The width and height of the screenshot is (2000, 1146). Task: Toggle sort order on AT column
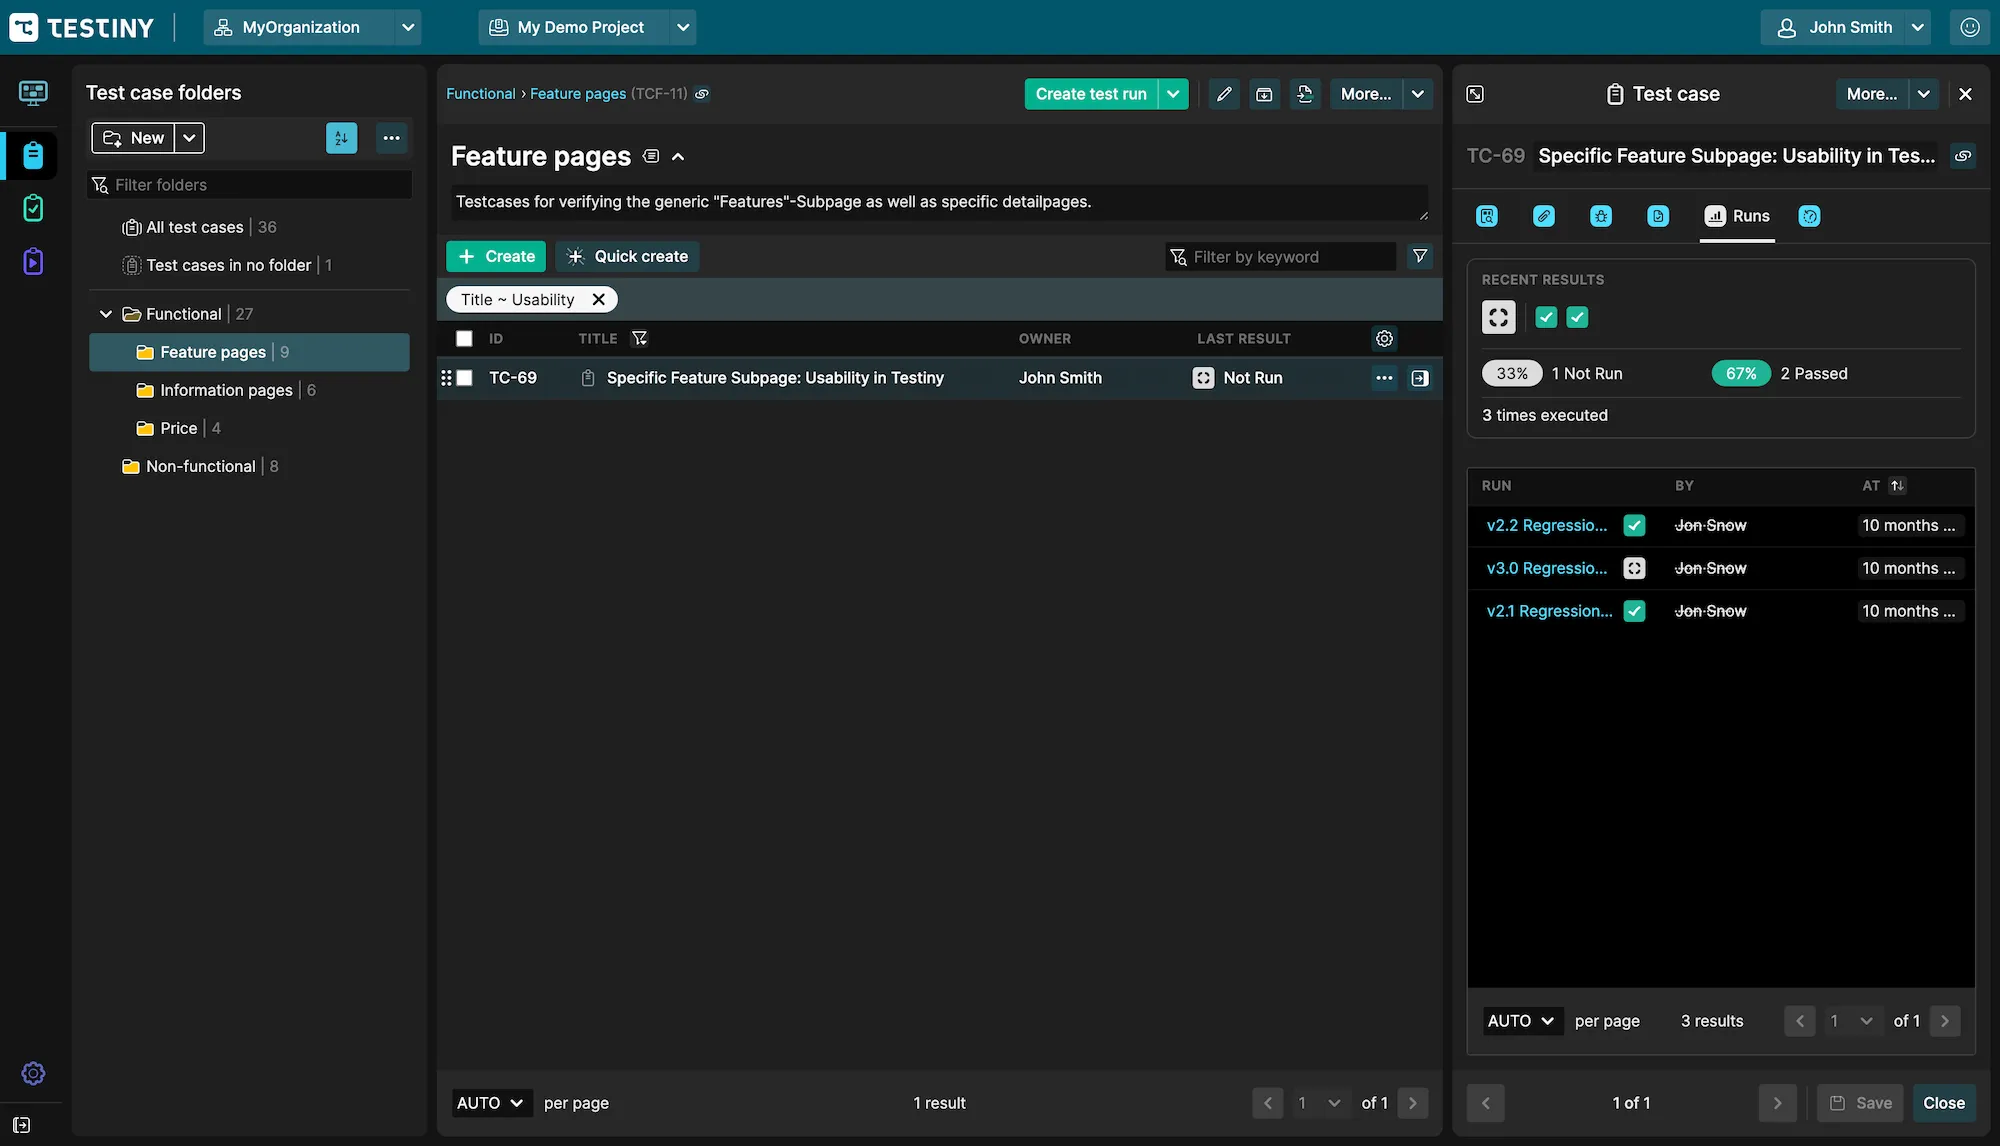click(1897, 486)
